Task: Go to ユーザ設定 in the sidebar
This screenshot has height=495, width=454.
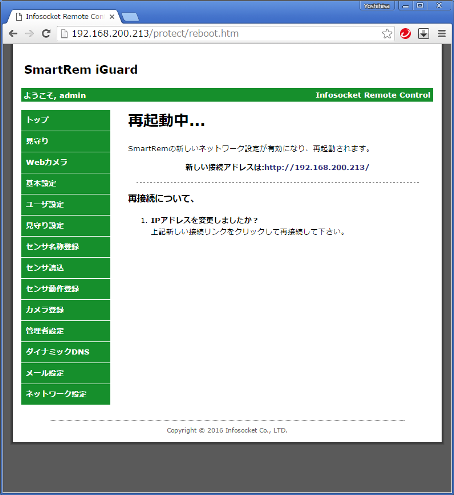Action: click(x=65, y=204)
